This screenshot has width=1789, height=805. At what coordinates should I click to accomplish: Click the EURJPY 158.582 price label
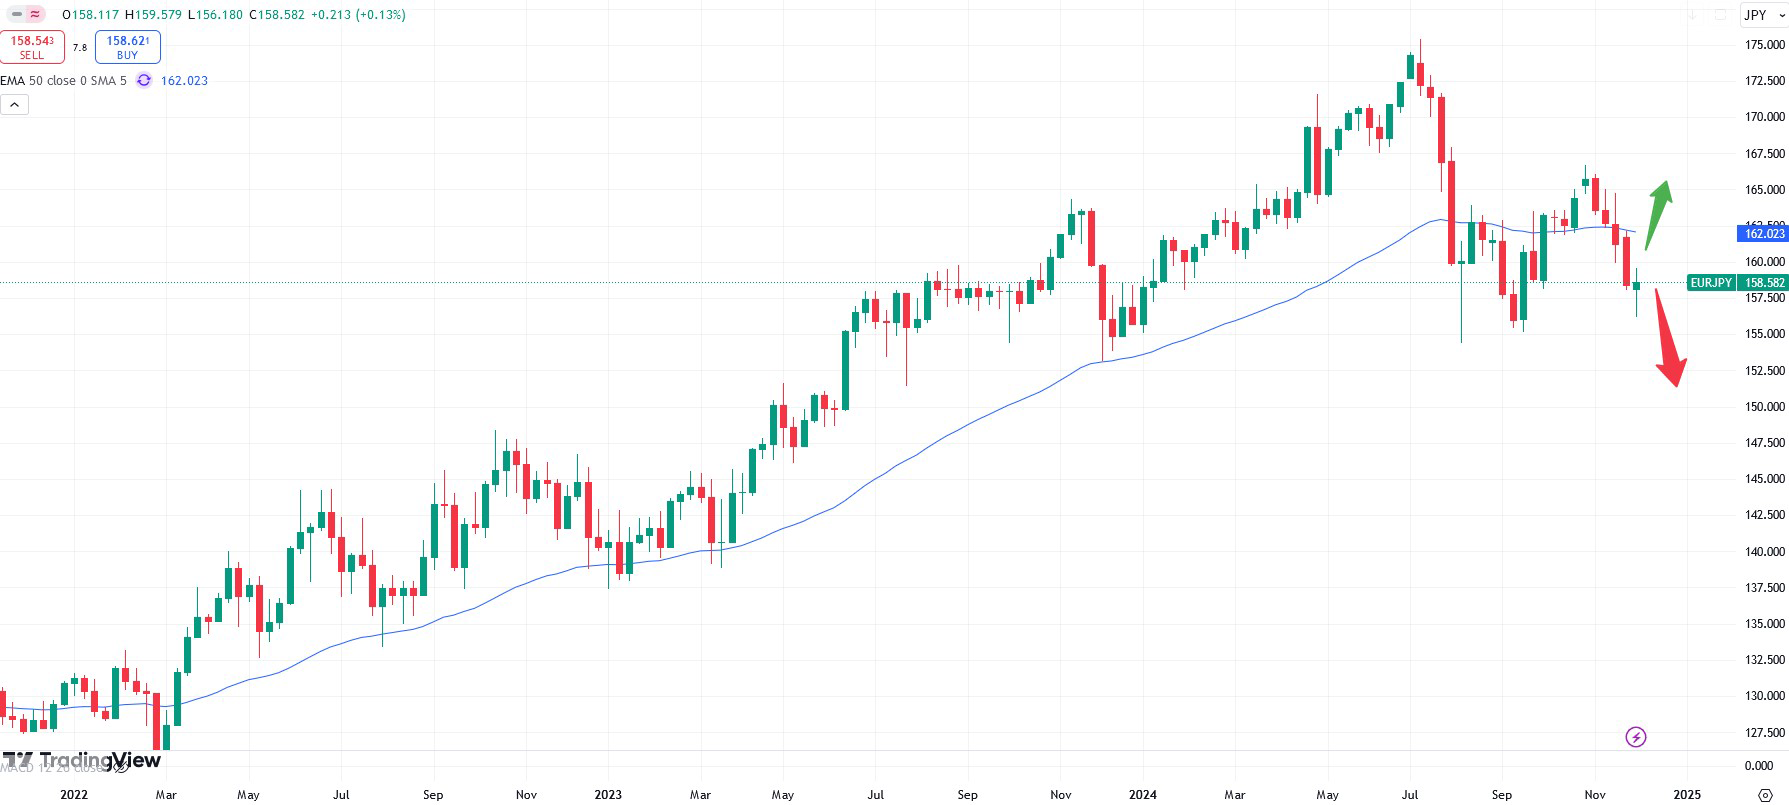[x=1738, y=283]
